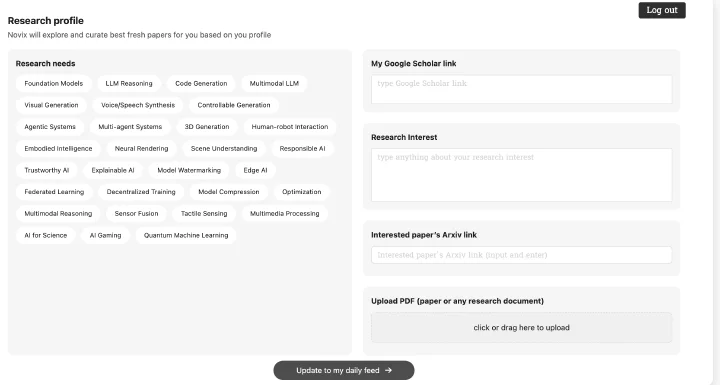Open the PDF upload drop area

(522, 328)
